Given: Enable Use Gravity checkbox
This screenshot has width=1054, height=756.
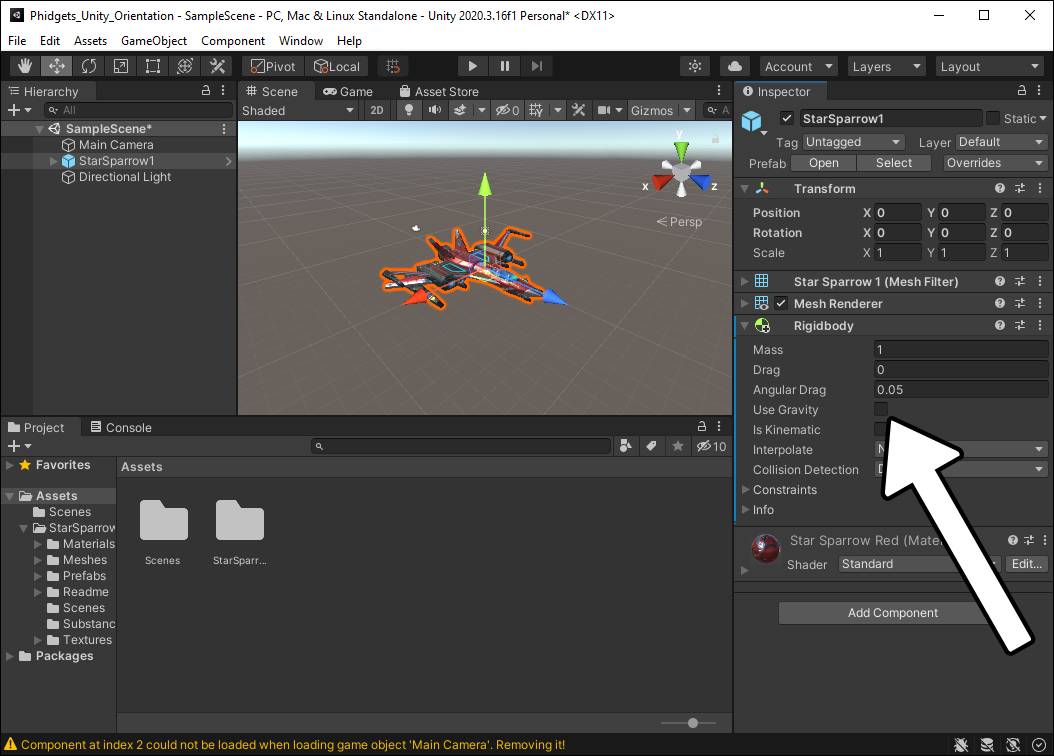Looking at the screenshot, I should pos(881,409).
